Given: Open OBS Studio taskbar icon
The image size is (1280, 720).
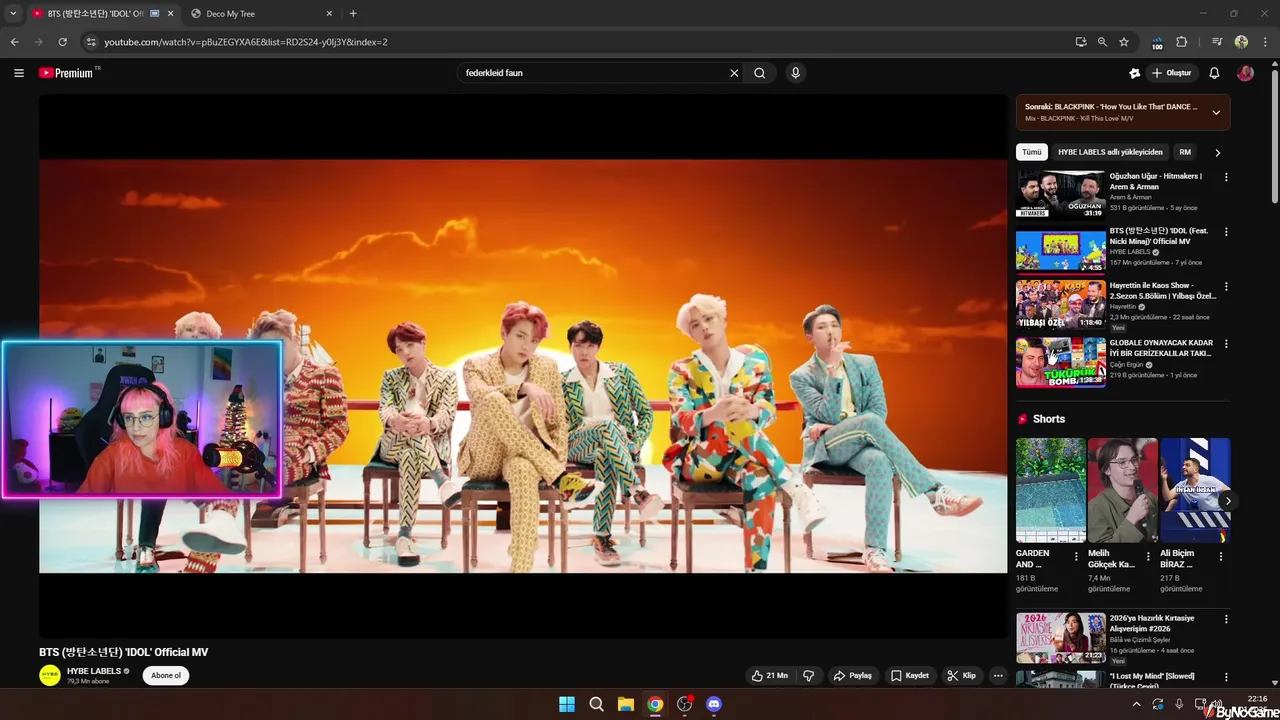Looking at the screenshot, I should [x=684, y=704].
